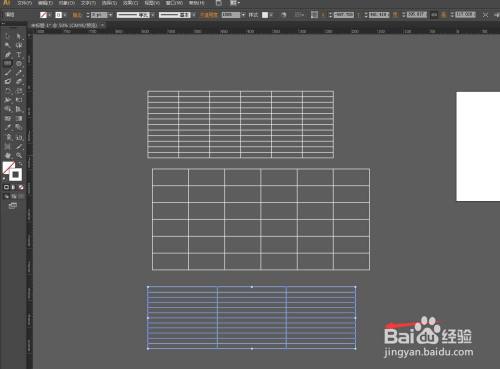Pick the Eyedropper tool

[8, 128]
